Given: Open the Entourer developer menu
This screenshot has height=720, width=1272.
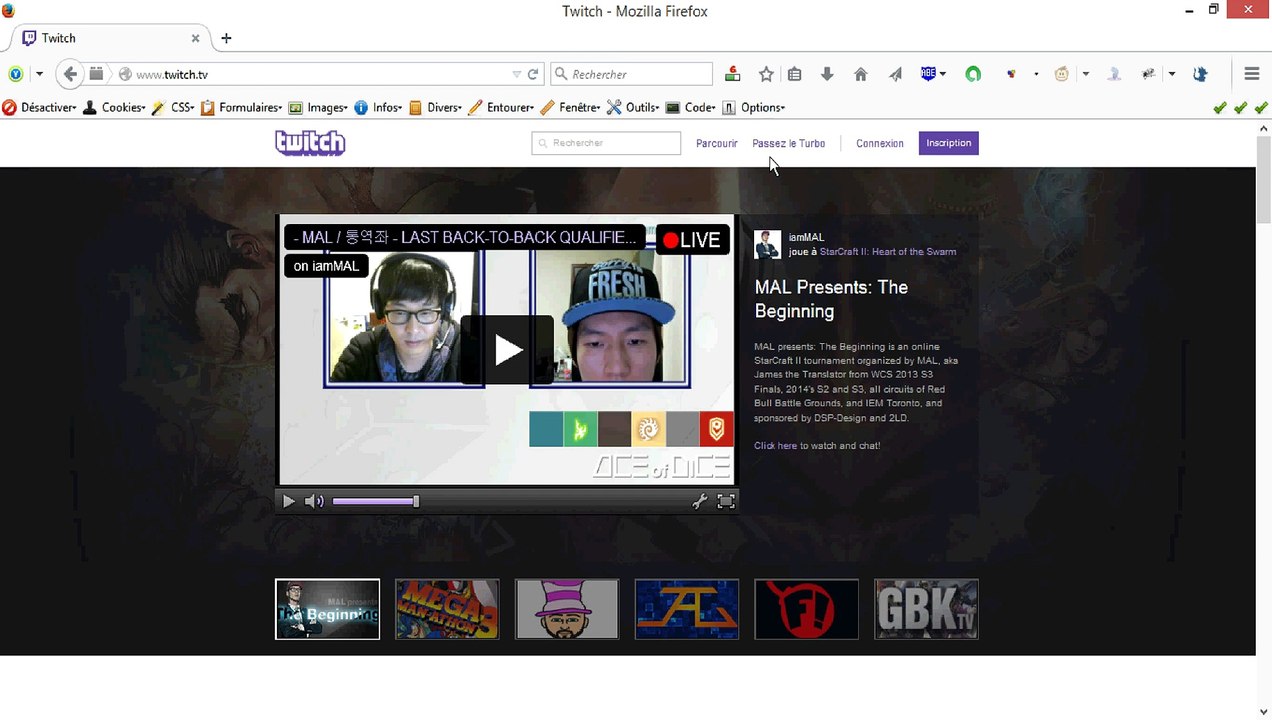Looking at the screenshot, I should pyautogui.click(x=502, y=107).
